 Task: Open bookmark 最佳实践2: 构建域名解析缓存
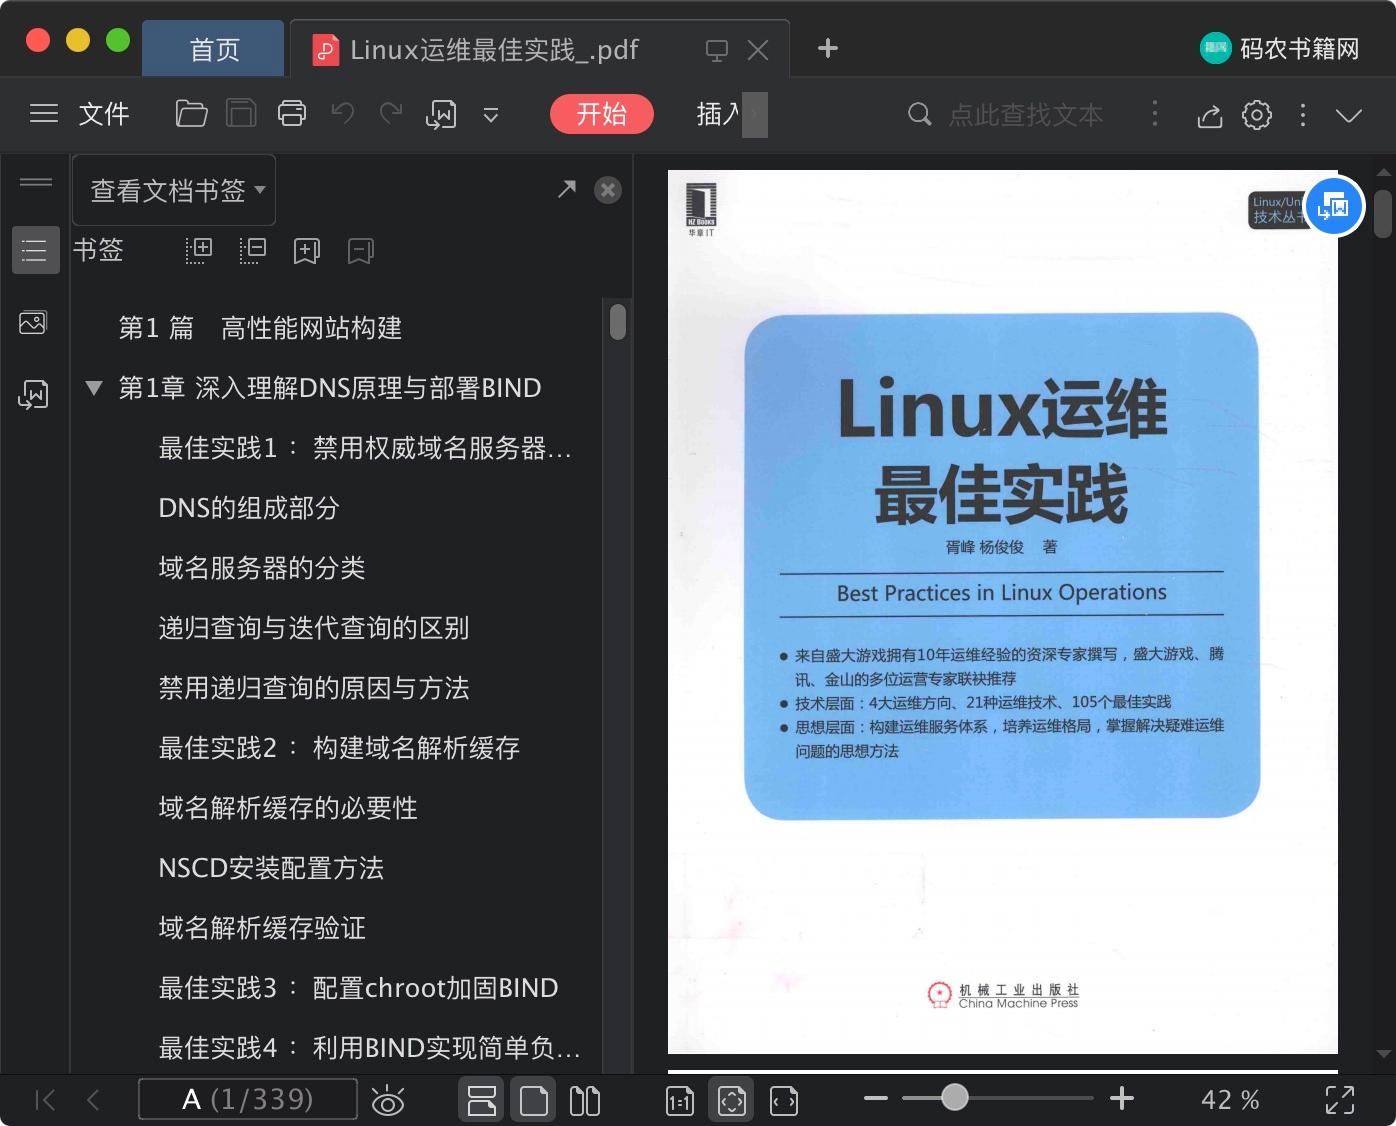tap(339, 748)
